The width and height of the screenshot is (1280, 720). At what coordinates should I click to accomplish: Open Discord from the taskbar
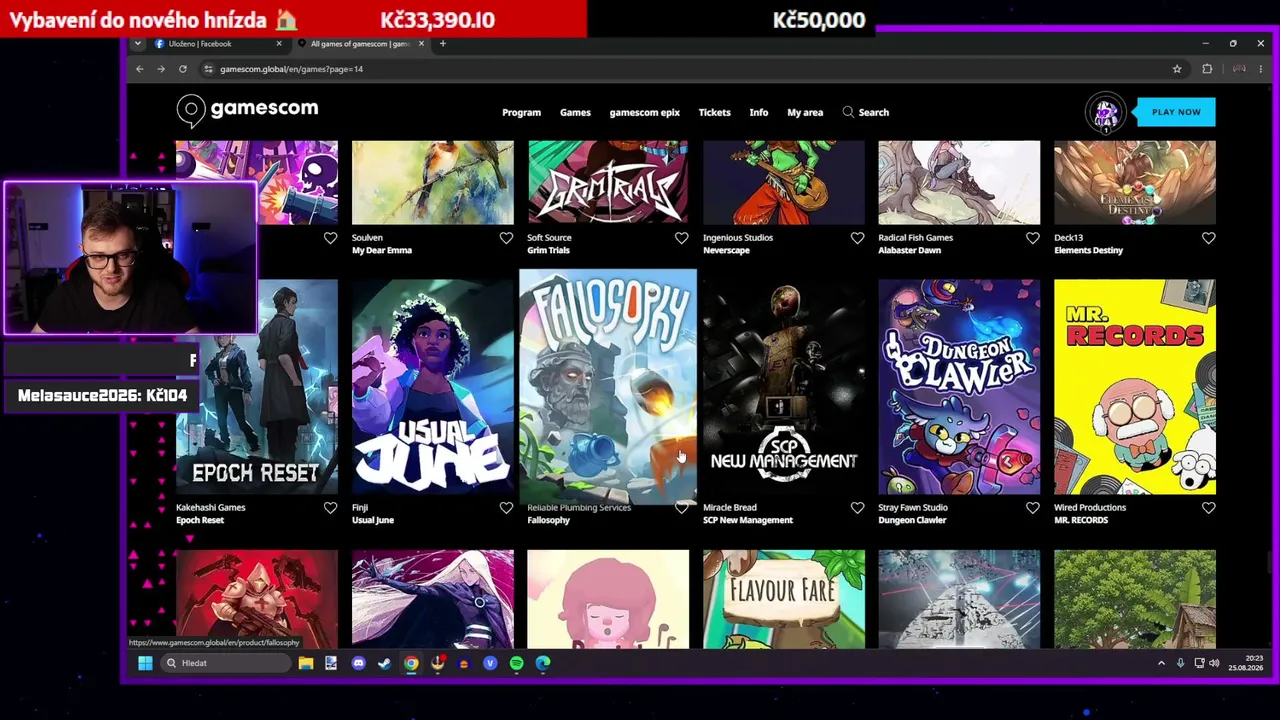358,663
